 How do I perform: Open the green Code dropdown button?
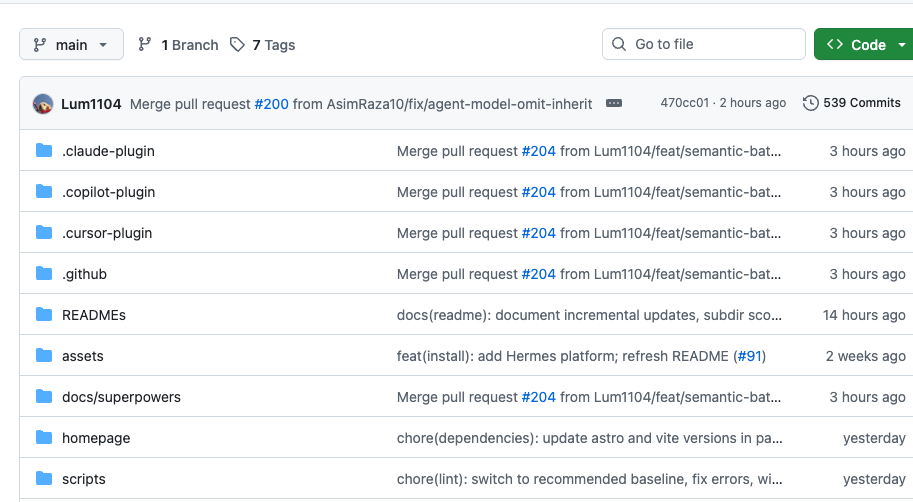pyautogui.click(x=864, y=44)
